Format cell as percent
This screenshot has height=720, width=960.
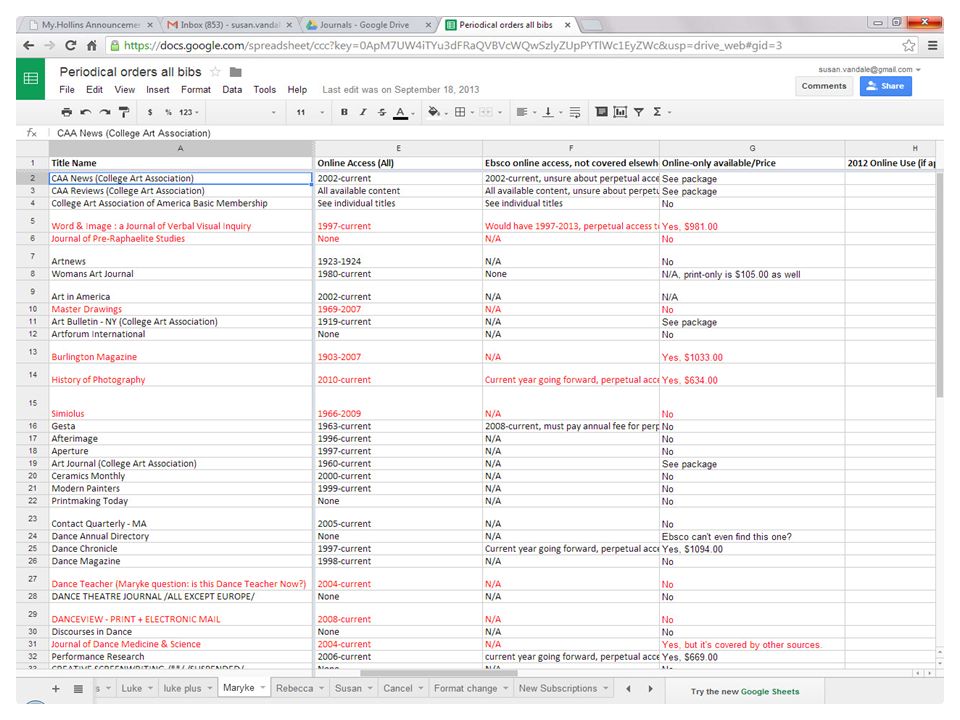click(x=168, y=112)
